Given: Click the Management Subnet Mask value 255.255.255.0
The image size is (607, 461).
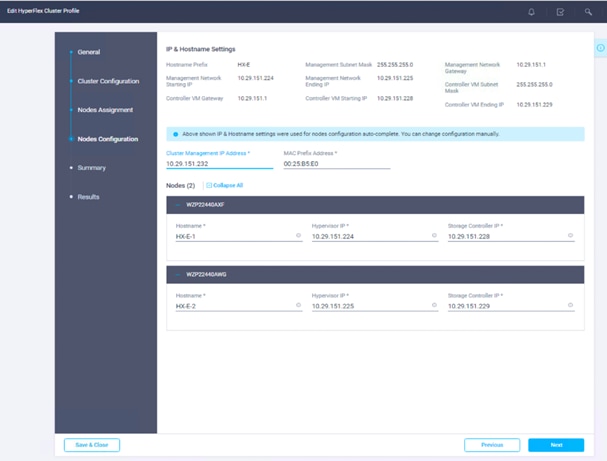Looking at the screenshot, I should click(395, 65).
